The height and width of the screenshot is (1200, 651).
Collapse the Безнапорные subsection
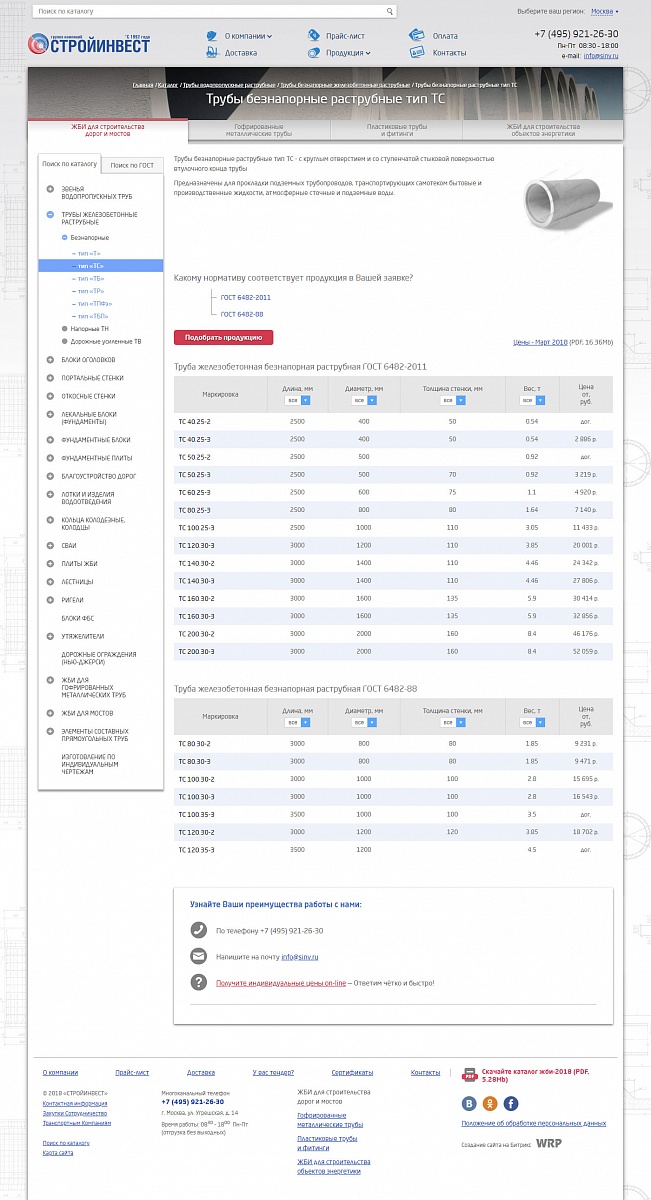[64, 237]
